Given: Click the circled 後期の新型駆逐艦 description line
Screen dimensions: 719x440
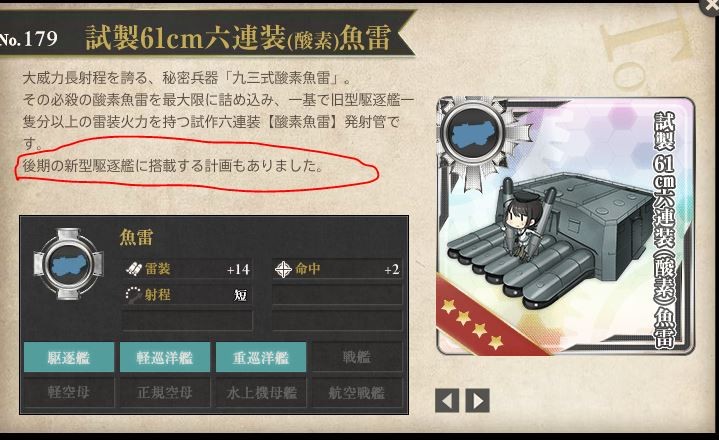Looking at the screenshot, I should (173, 165).
